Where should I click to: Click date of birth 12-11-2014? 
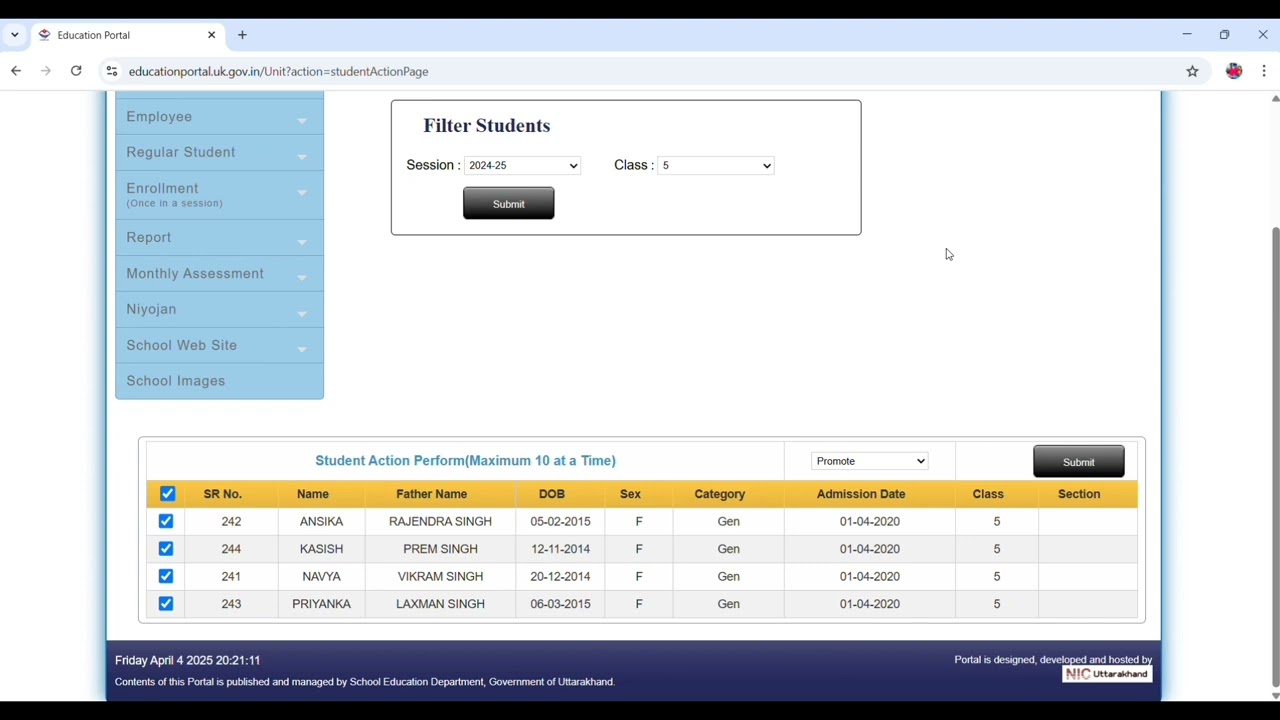[560, 549]
